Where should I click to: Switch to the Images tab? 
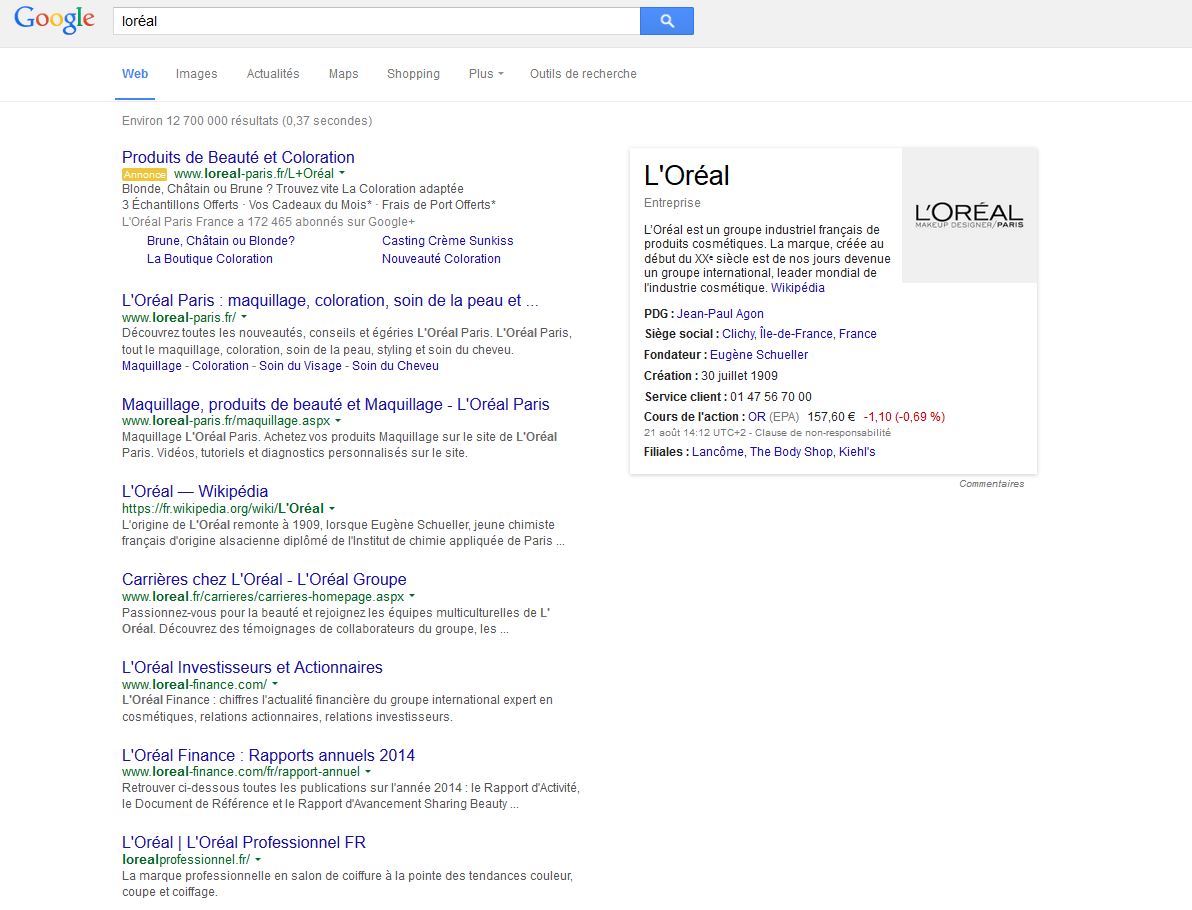[196, 74]
